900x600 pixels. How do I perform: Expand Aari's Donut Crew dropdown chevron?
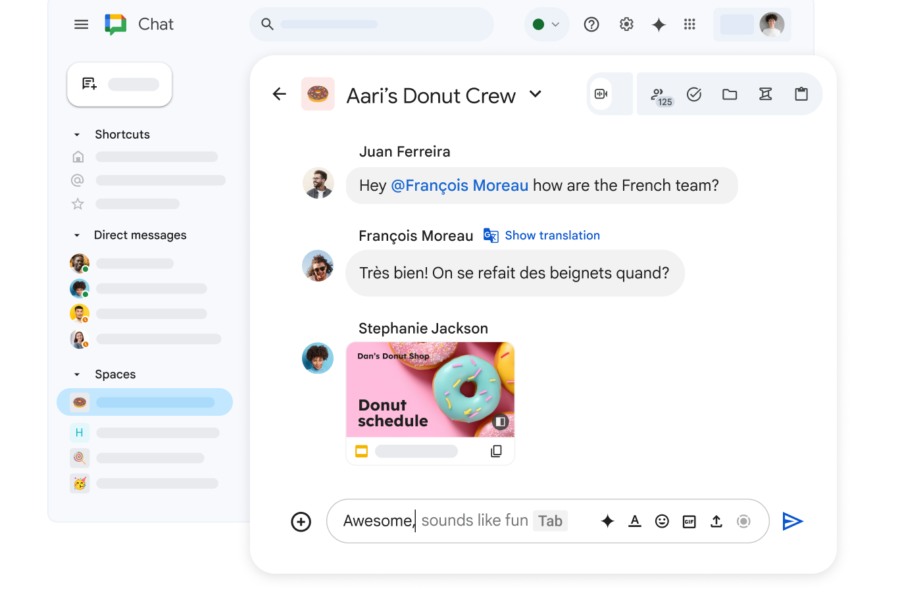[x=535, y=94]
